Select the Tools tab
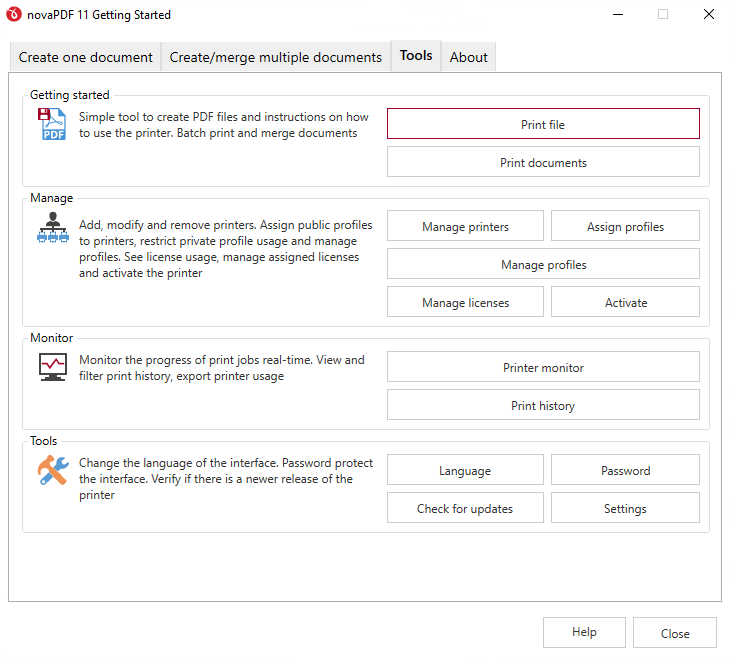The height and width of the screenshot is (661, 731). coord(416,55)
